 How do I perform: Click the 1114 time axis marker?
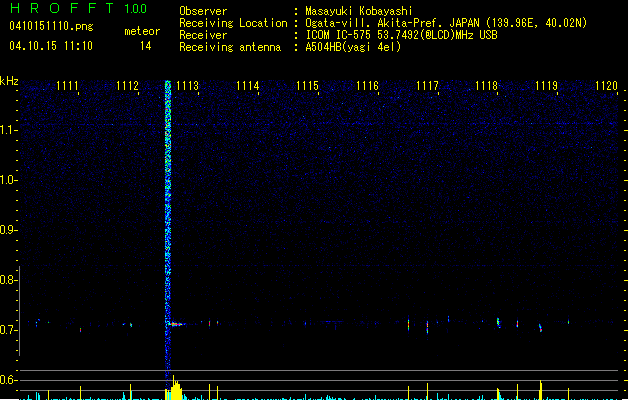pos(248,86)
